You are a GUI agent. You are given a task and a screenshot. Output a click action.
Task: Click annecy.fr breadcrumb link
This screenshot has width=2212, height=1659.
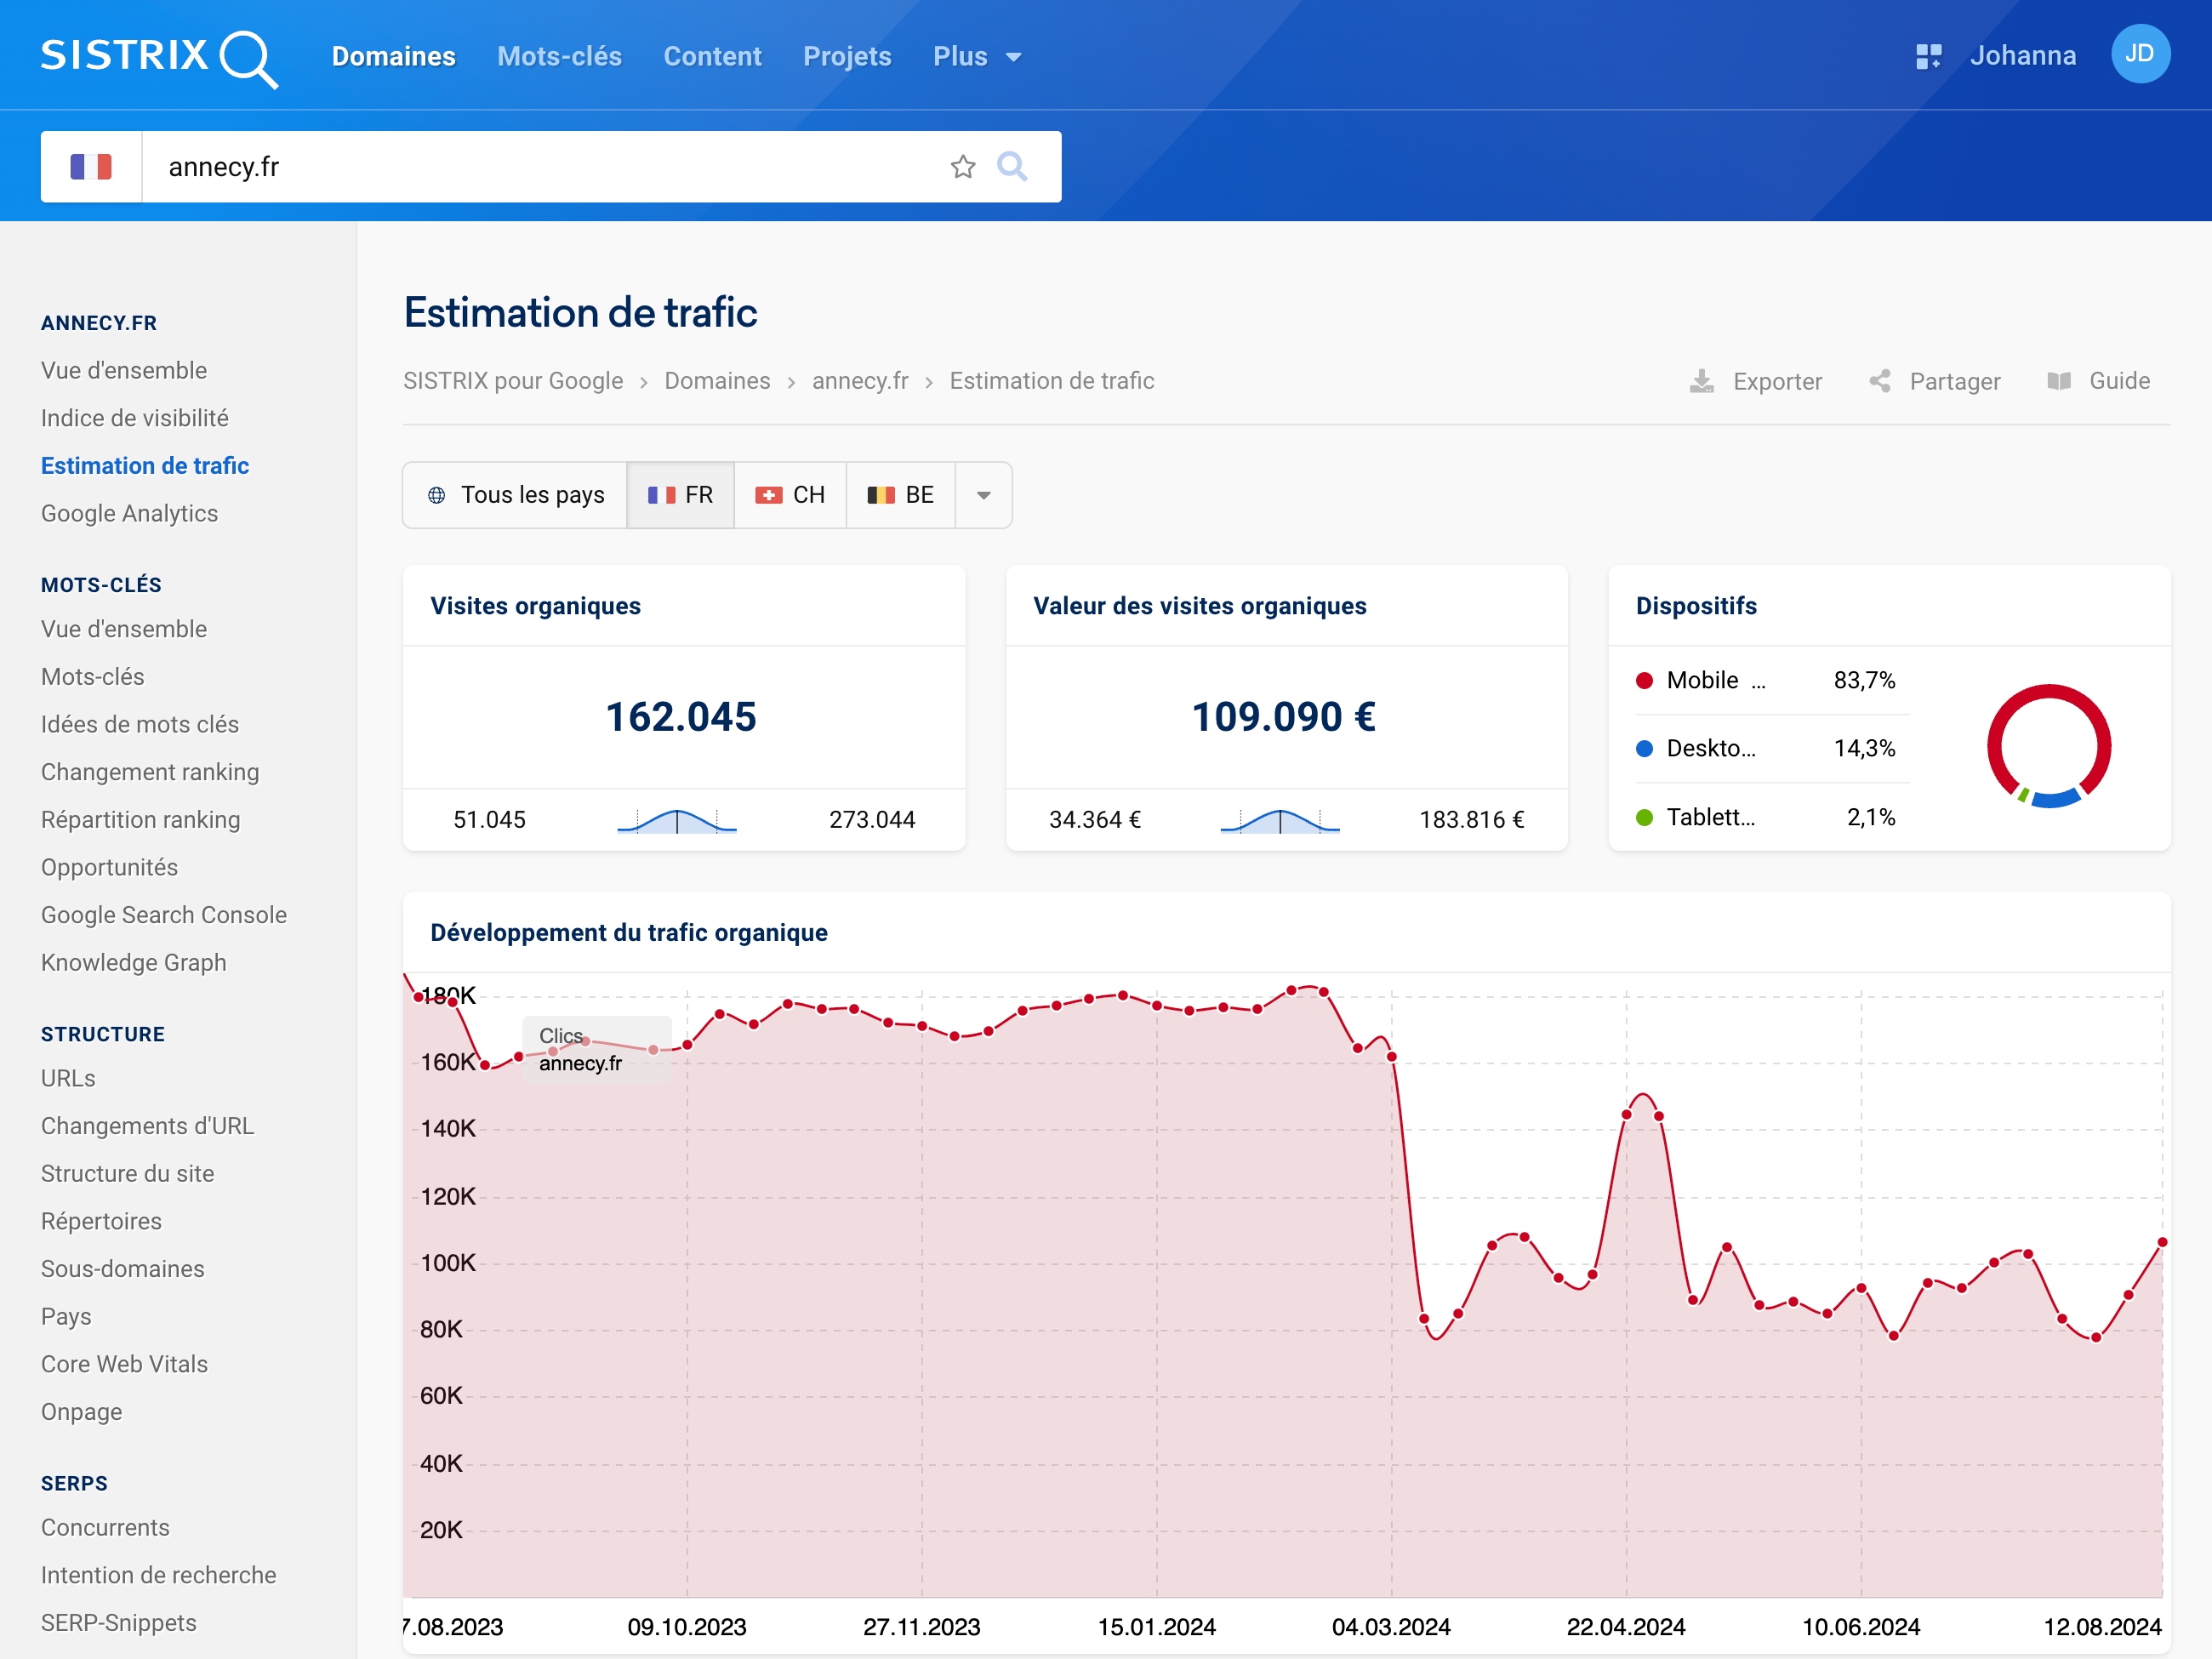pos(860,381)
